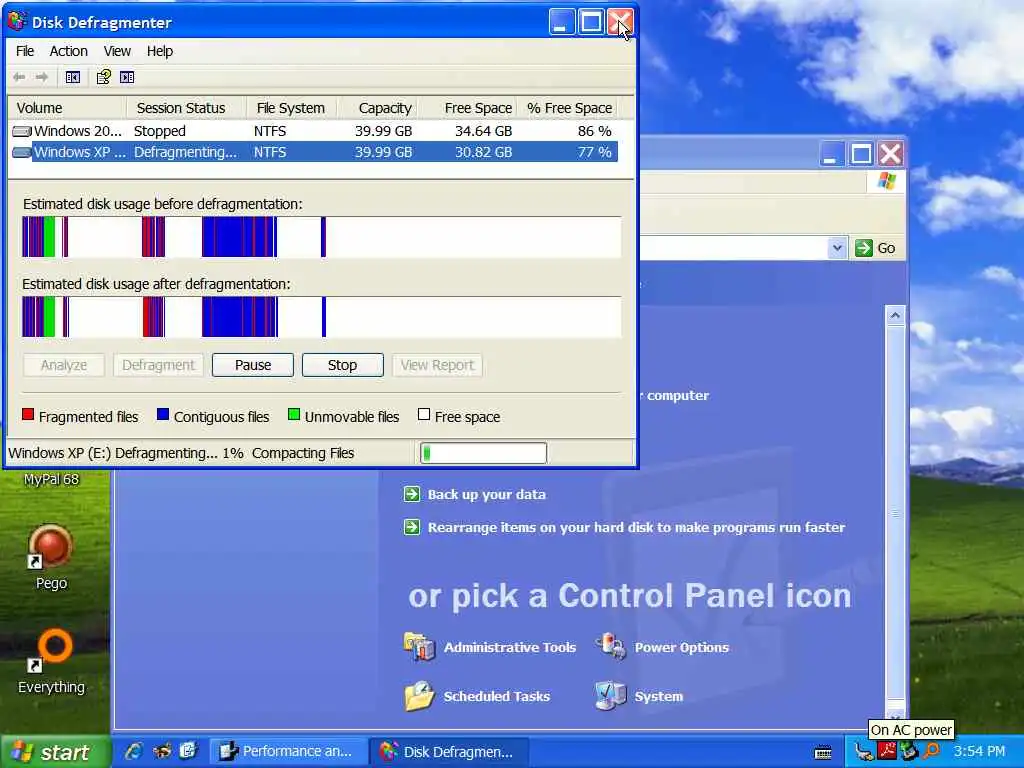Follow the Back up your data link

(x=487, y=494)
